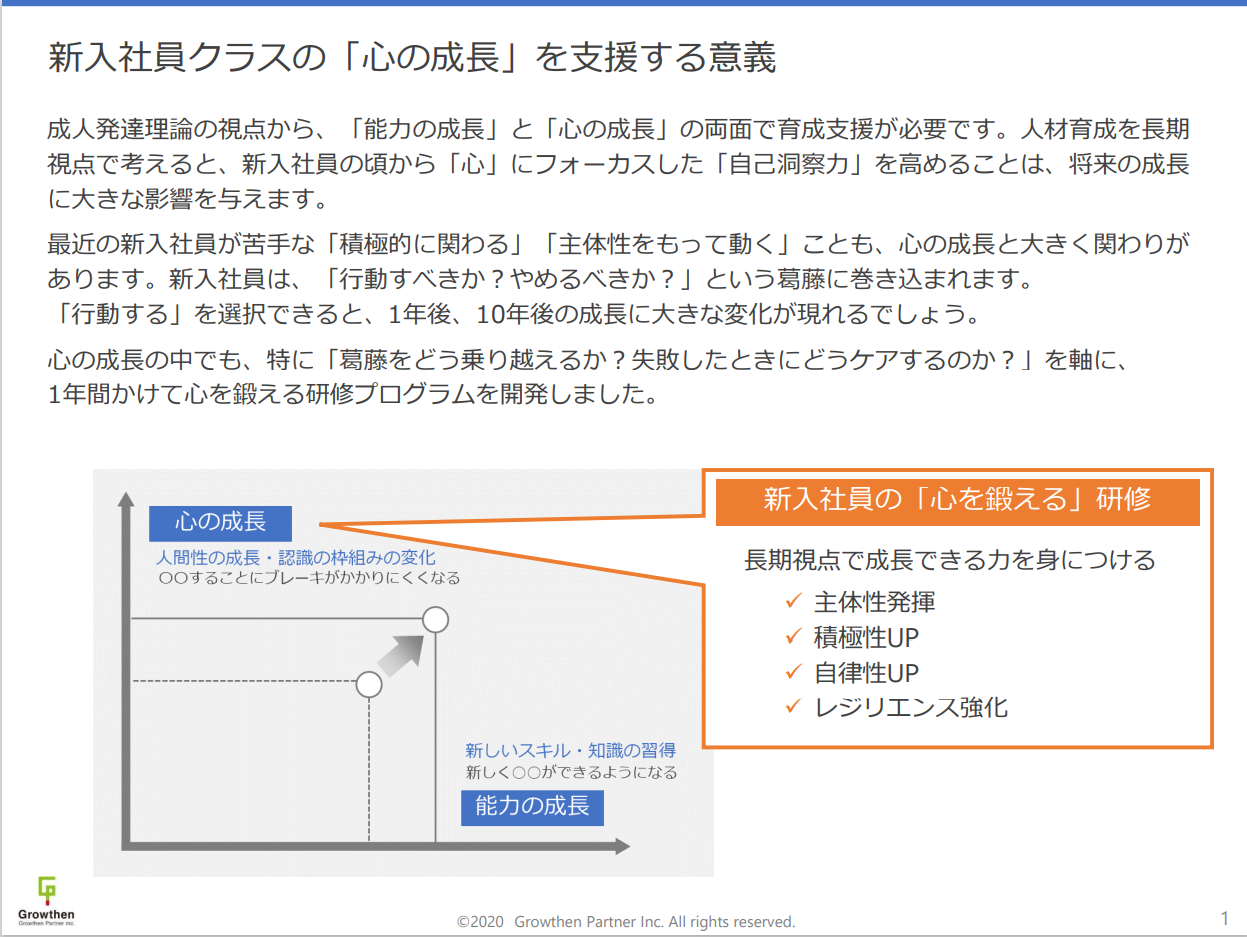1247x937 pixels.
Task: Select the orange 新入社員の「心を鍛える」研修 header
Action: (x=957, y=499)
